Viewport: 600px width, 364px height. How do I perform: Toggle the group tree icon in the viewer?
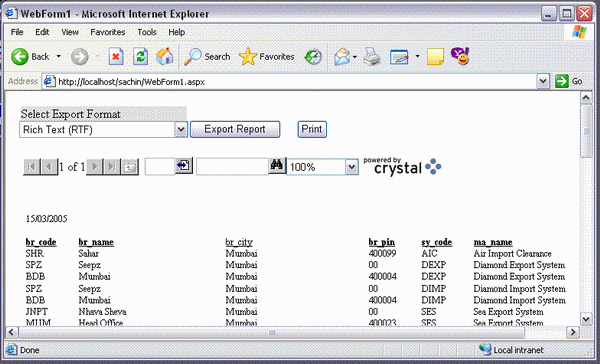[130, 167]
